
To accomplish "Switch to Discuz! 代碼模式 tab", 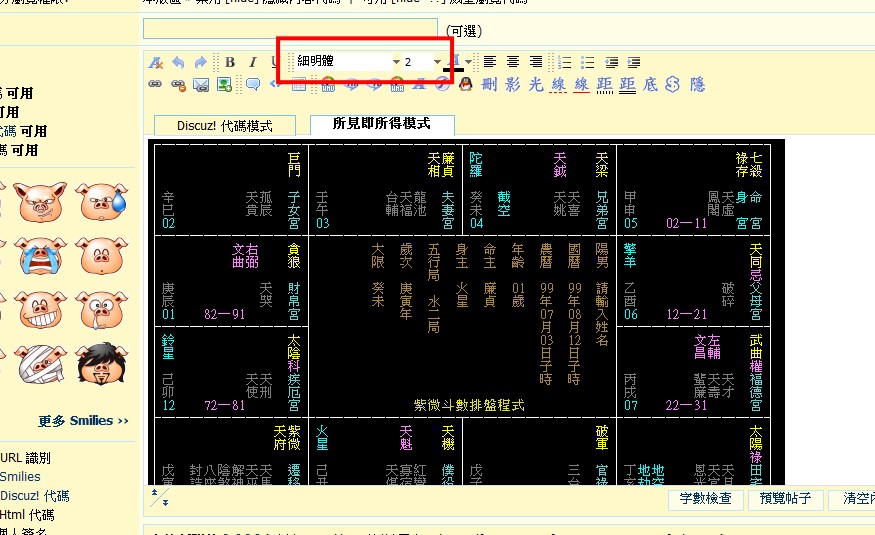I will pos(225,126).
